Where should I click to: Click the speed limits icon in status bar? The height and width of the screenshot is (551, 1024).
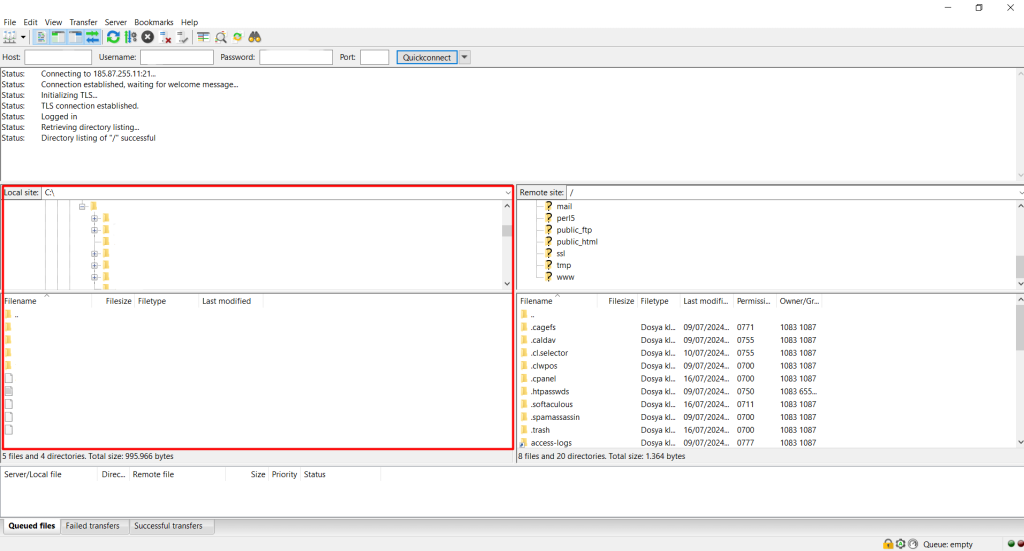click(913, 544)
